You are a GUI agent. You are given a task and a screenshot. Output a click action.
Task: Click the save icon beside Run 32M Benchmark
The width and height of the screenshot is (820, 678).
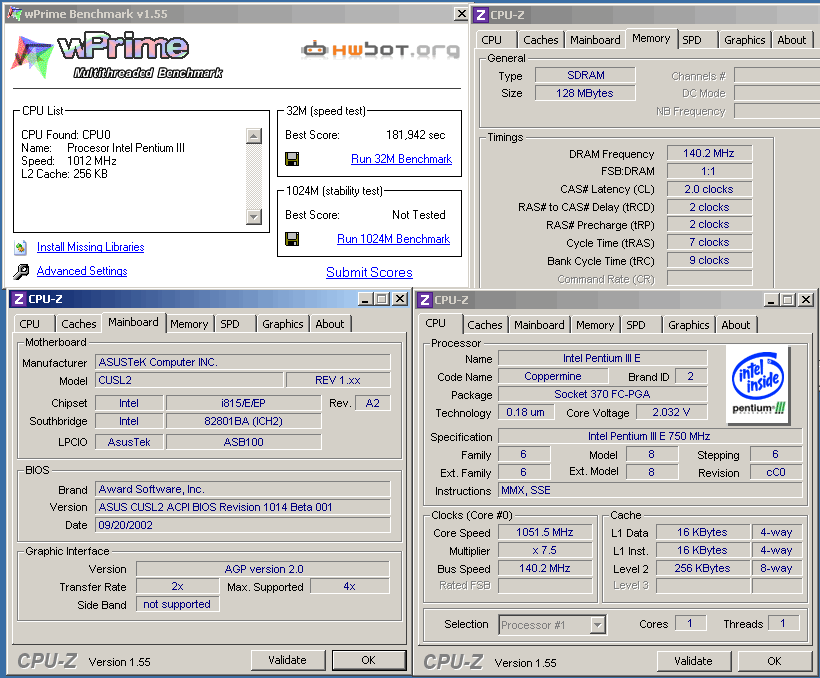[x=292, y=159]
